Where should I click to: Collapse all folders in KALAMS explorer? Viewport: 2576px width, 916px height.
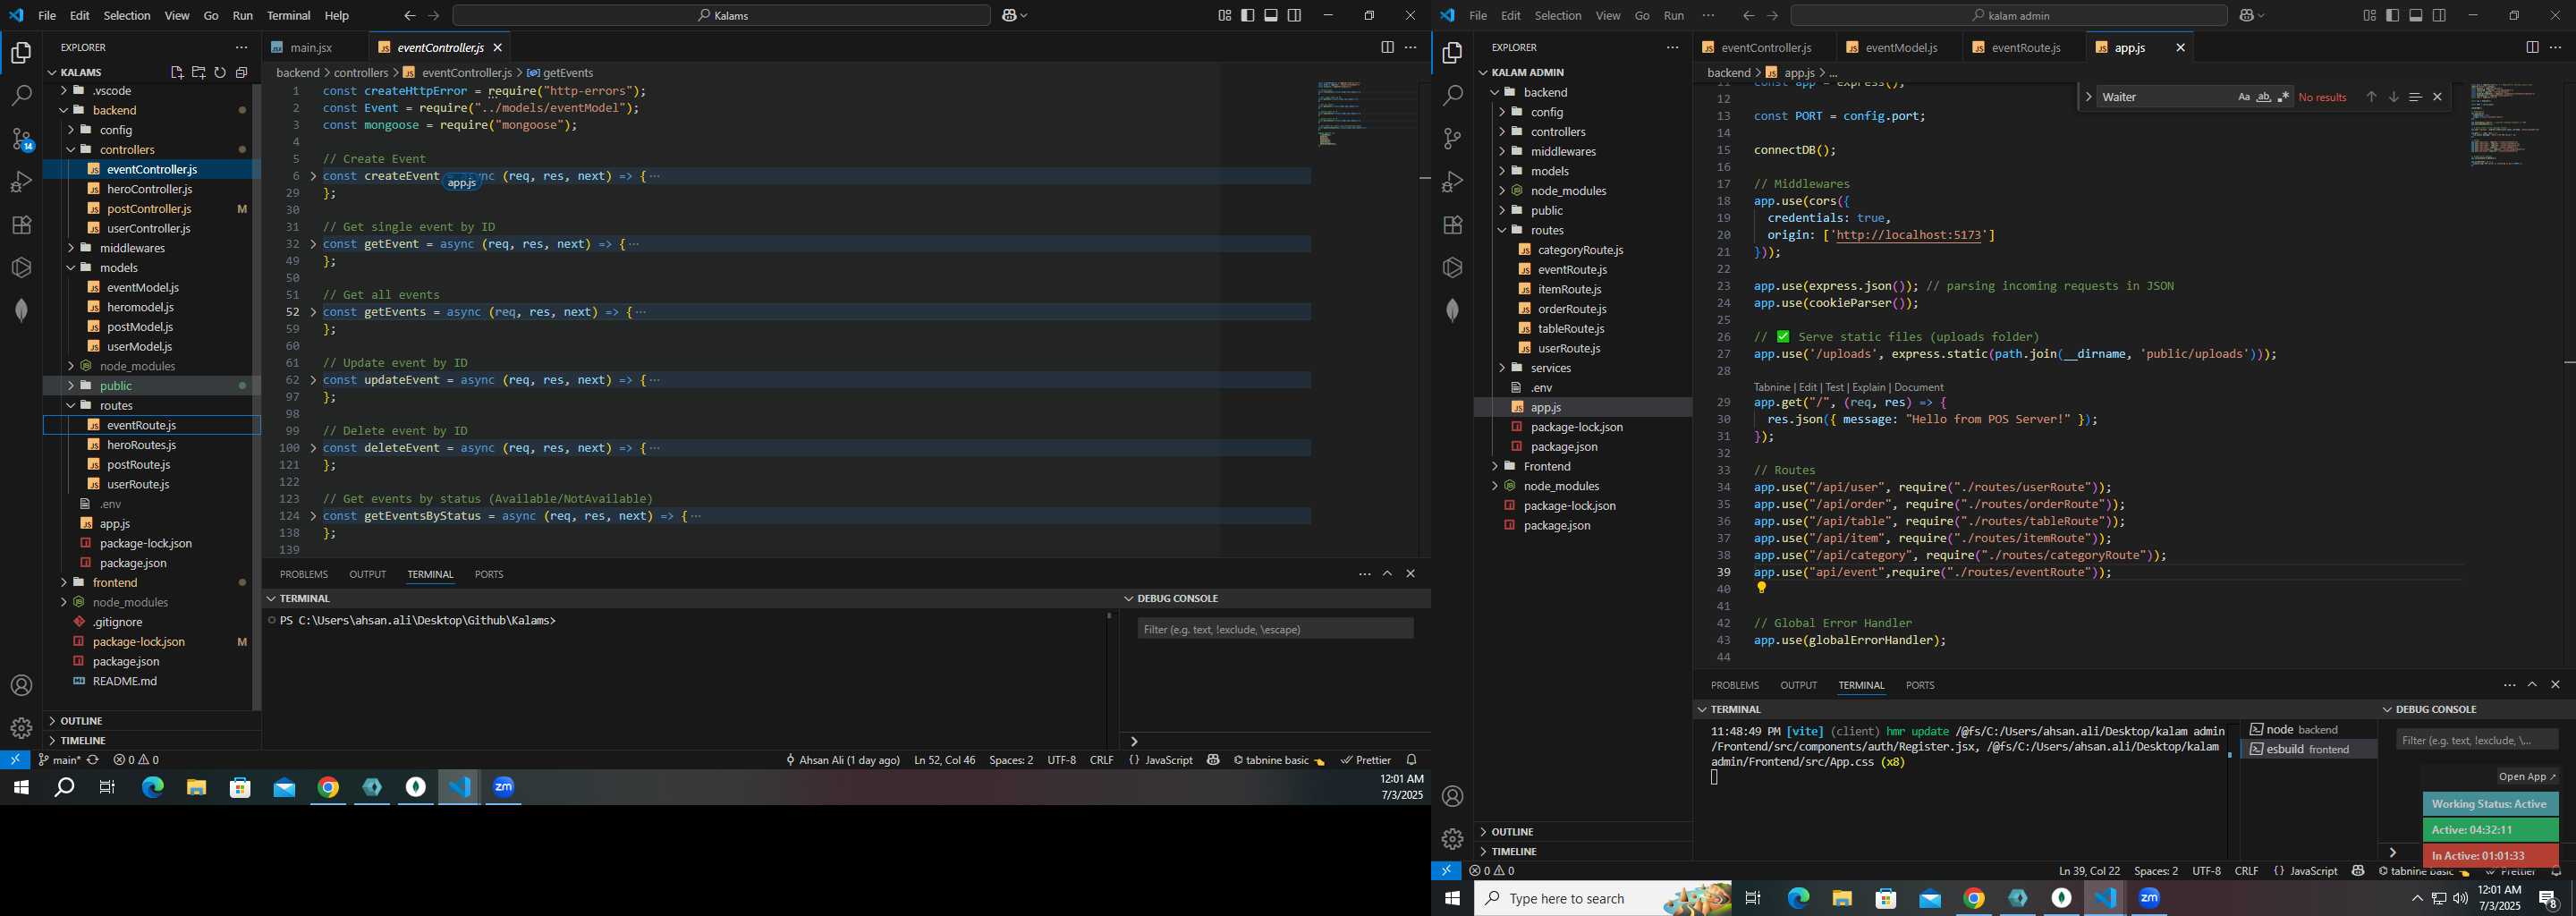click(x=241, y=72)
